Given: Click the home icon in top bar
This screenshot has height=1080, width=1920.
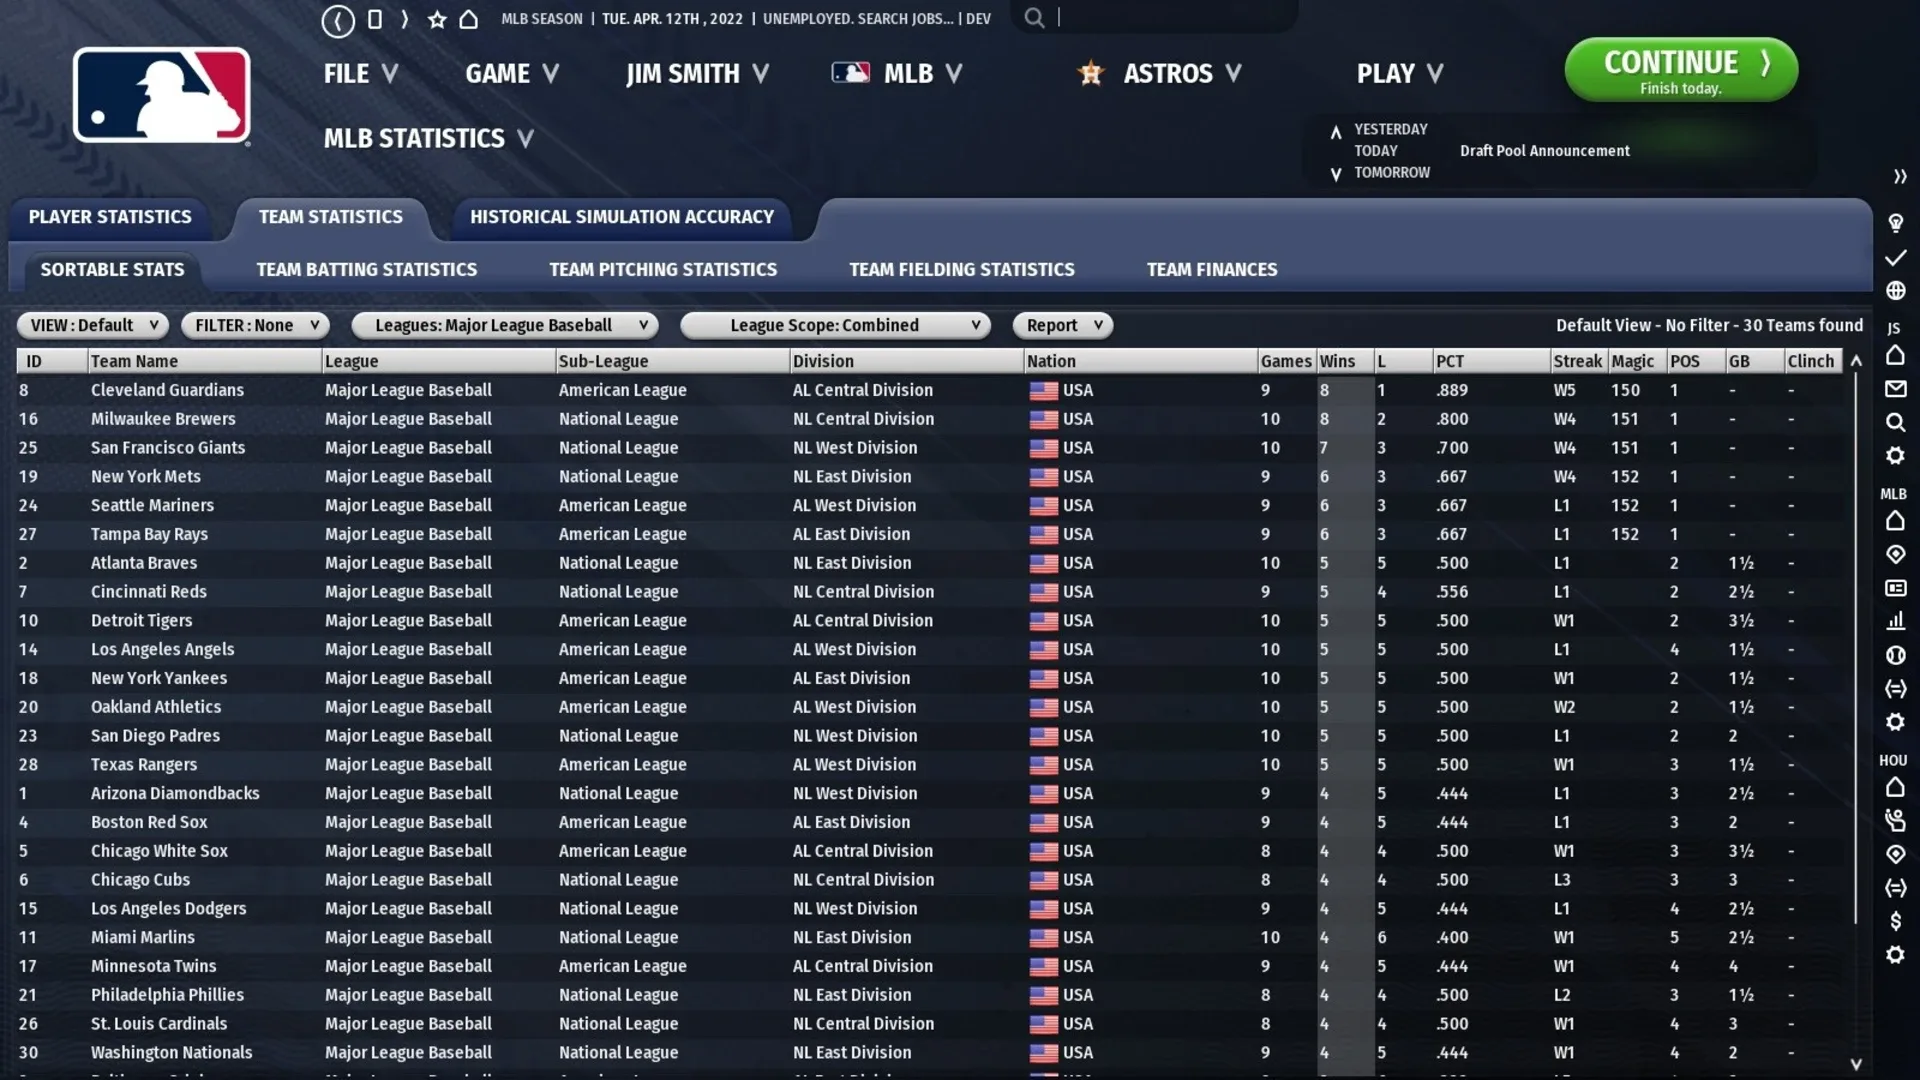Looking at the screenshot, I should coord(468,20).
